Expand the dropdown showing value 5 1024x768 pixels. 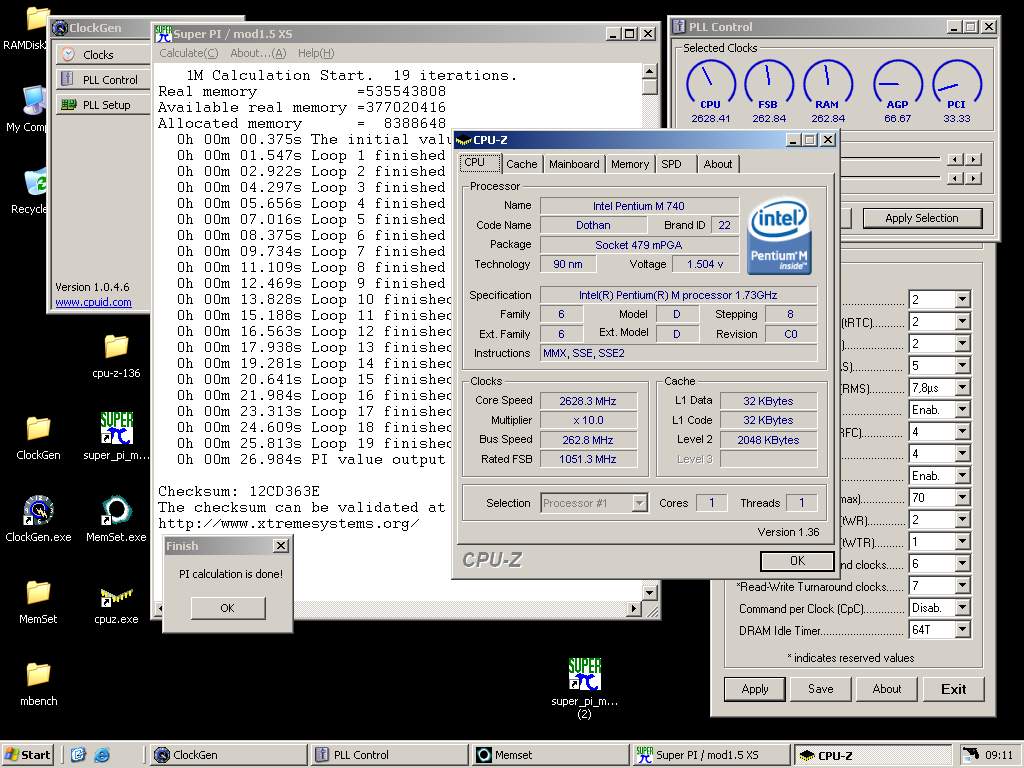pos(962,366)
